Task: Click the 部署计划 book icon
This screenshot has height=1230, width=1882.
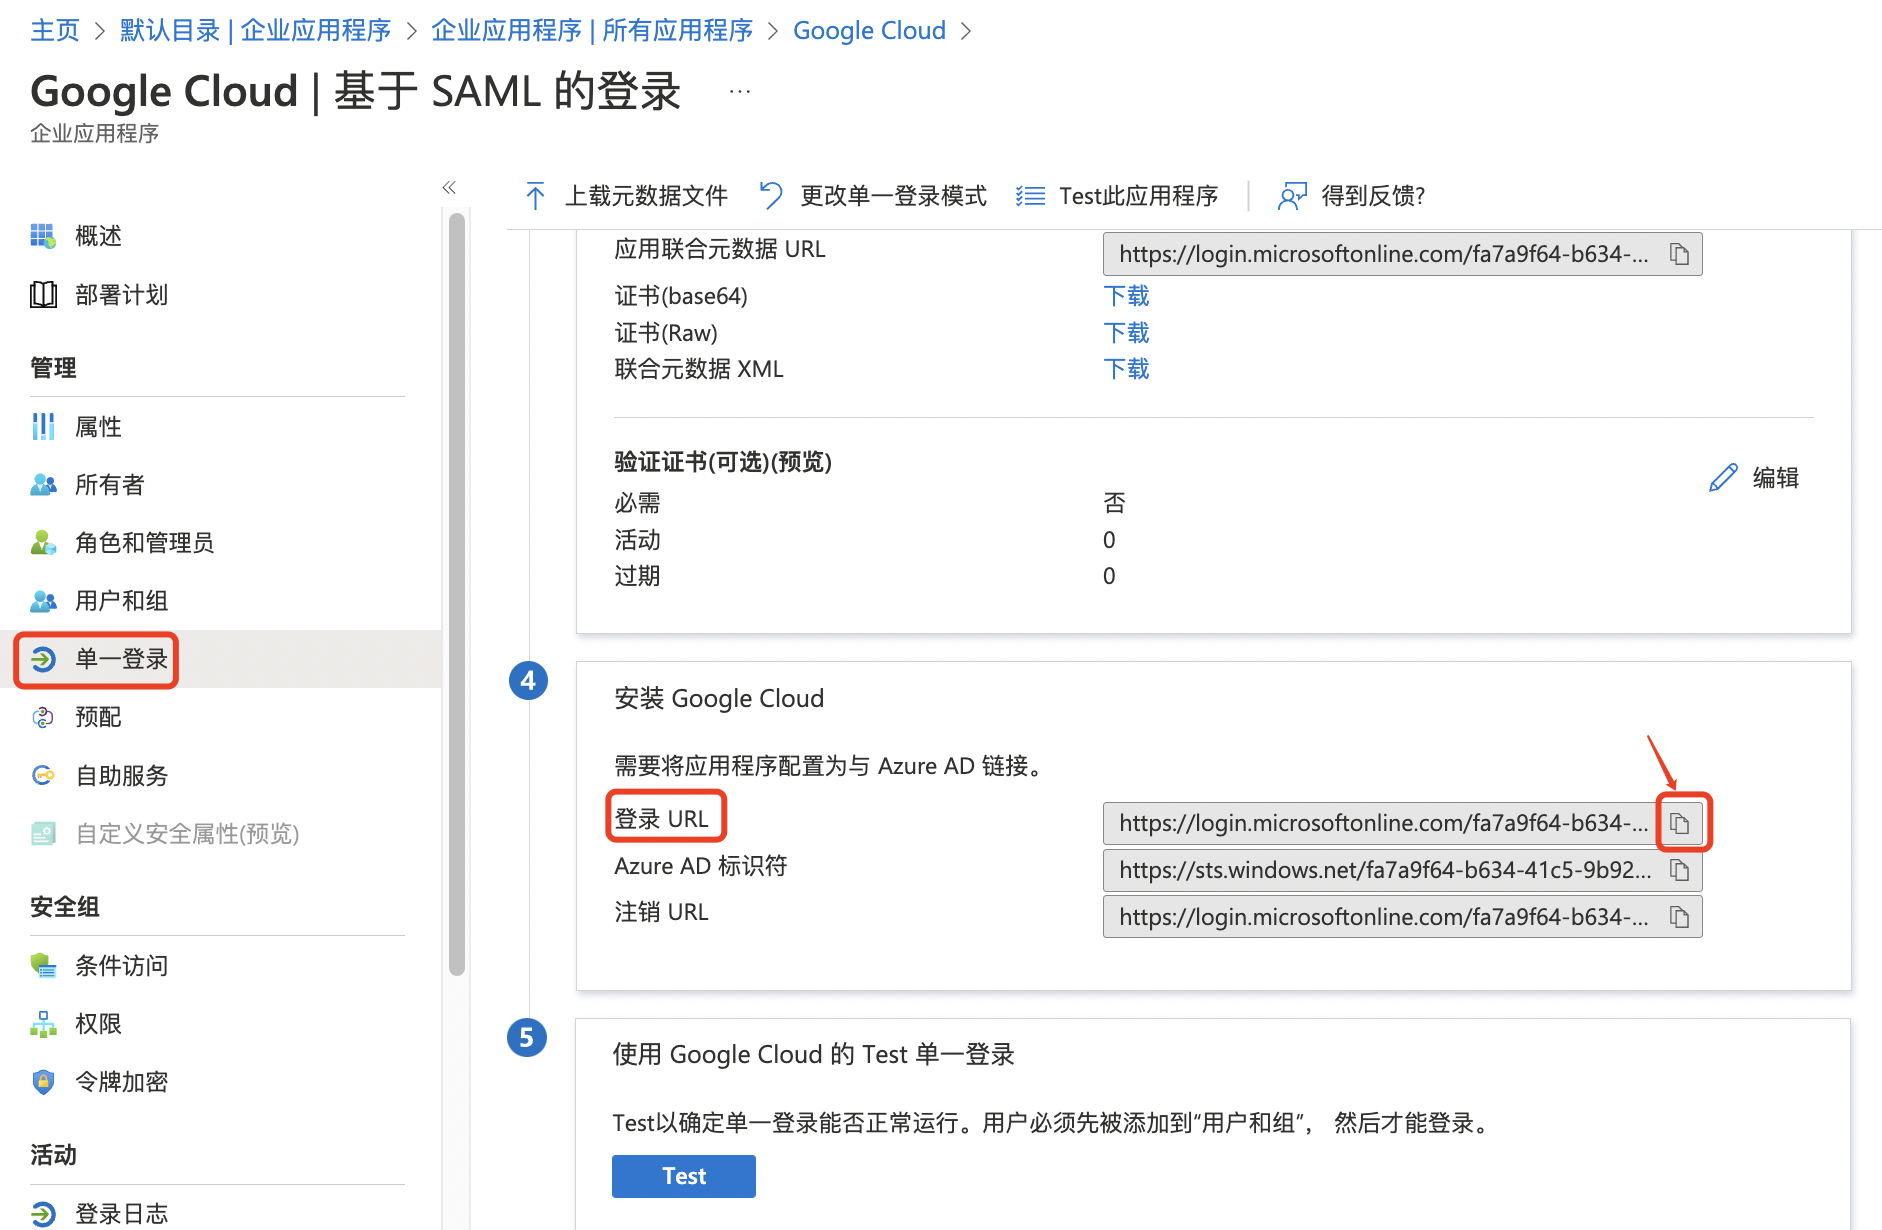Action: point(43,295)
